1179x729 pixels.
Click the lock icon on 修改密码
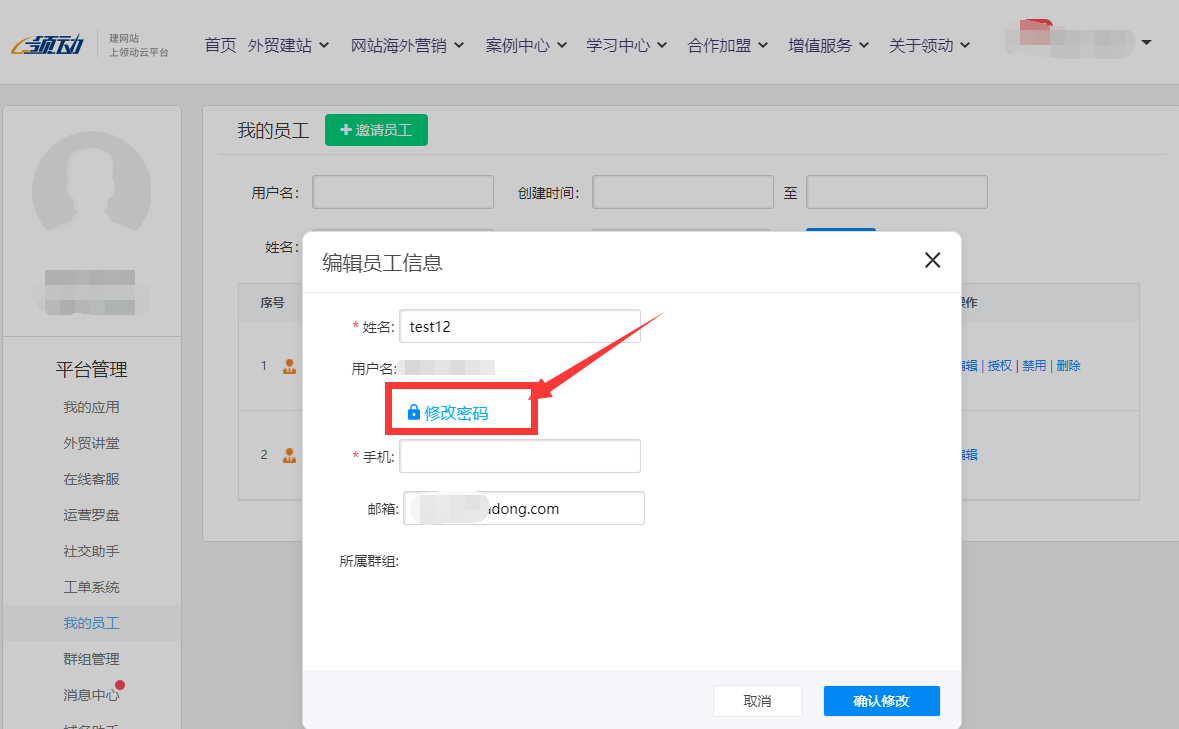[x=413, y=409]
